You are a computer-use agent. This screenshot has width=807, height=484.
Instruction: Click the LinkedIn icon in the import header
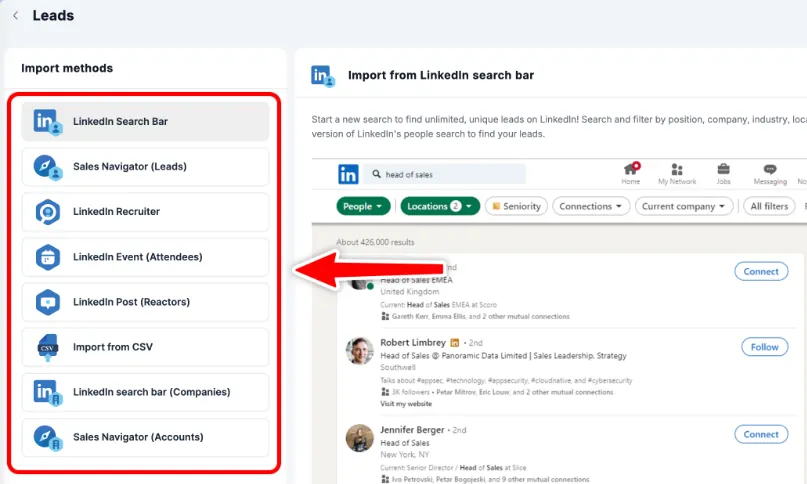point(323,76)
